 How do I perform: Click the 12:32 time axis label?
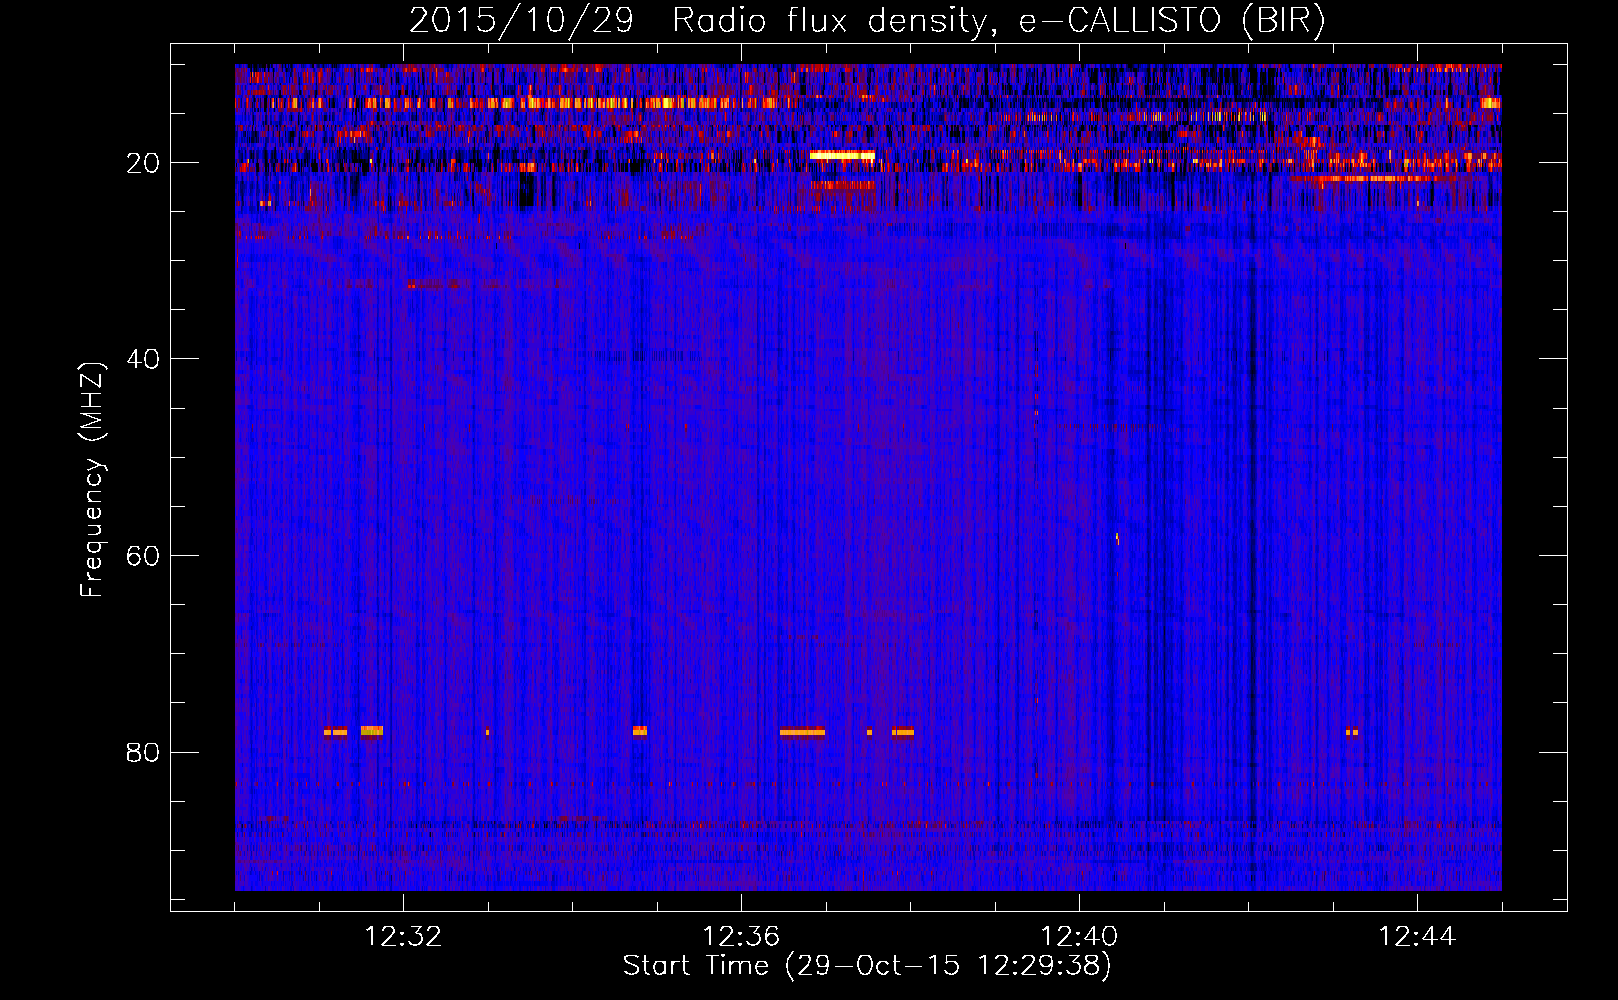403,937
